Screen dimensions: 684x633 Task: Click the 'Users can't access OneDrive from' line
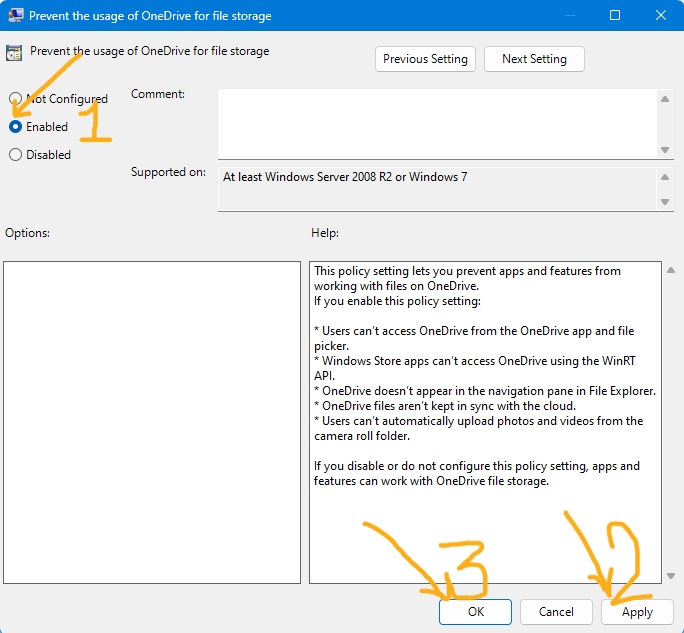(474, 338)
